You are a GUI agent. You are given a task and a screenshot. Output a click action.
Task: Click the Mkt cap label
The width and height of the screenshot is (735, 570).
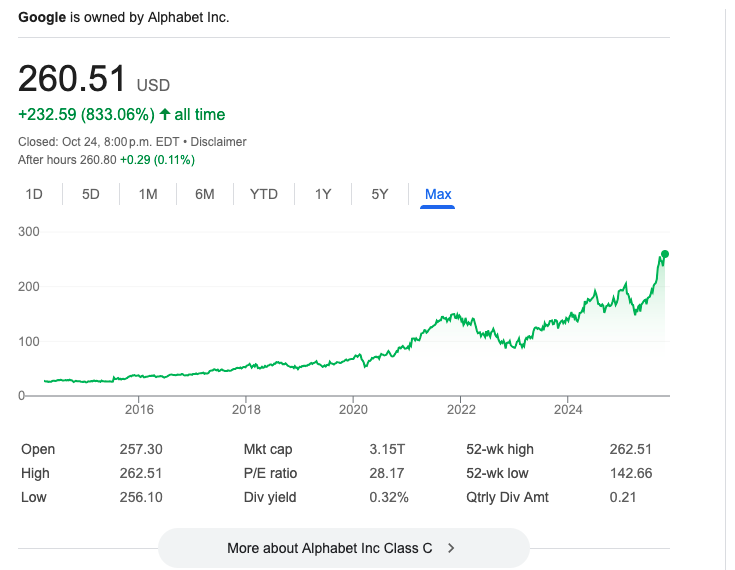tap(268, 449)
